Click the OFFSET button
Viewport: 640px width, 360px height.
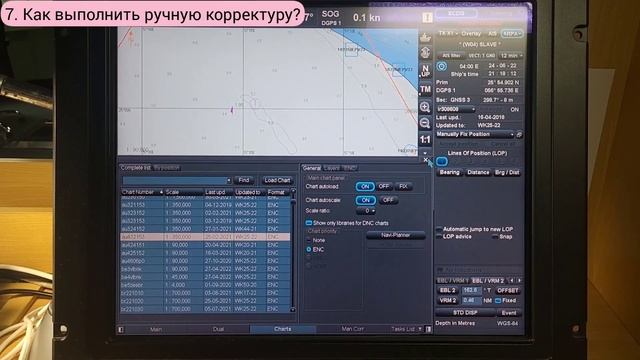click(508, 291)
